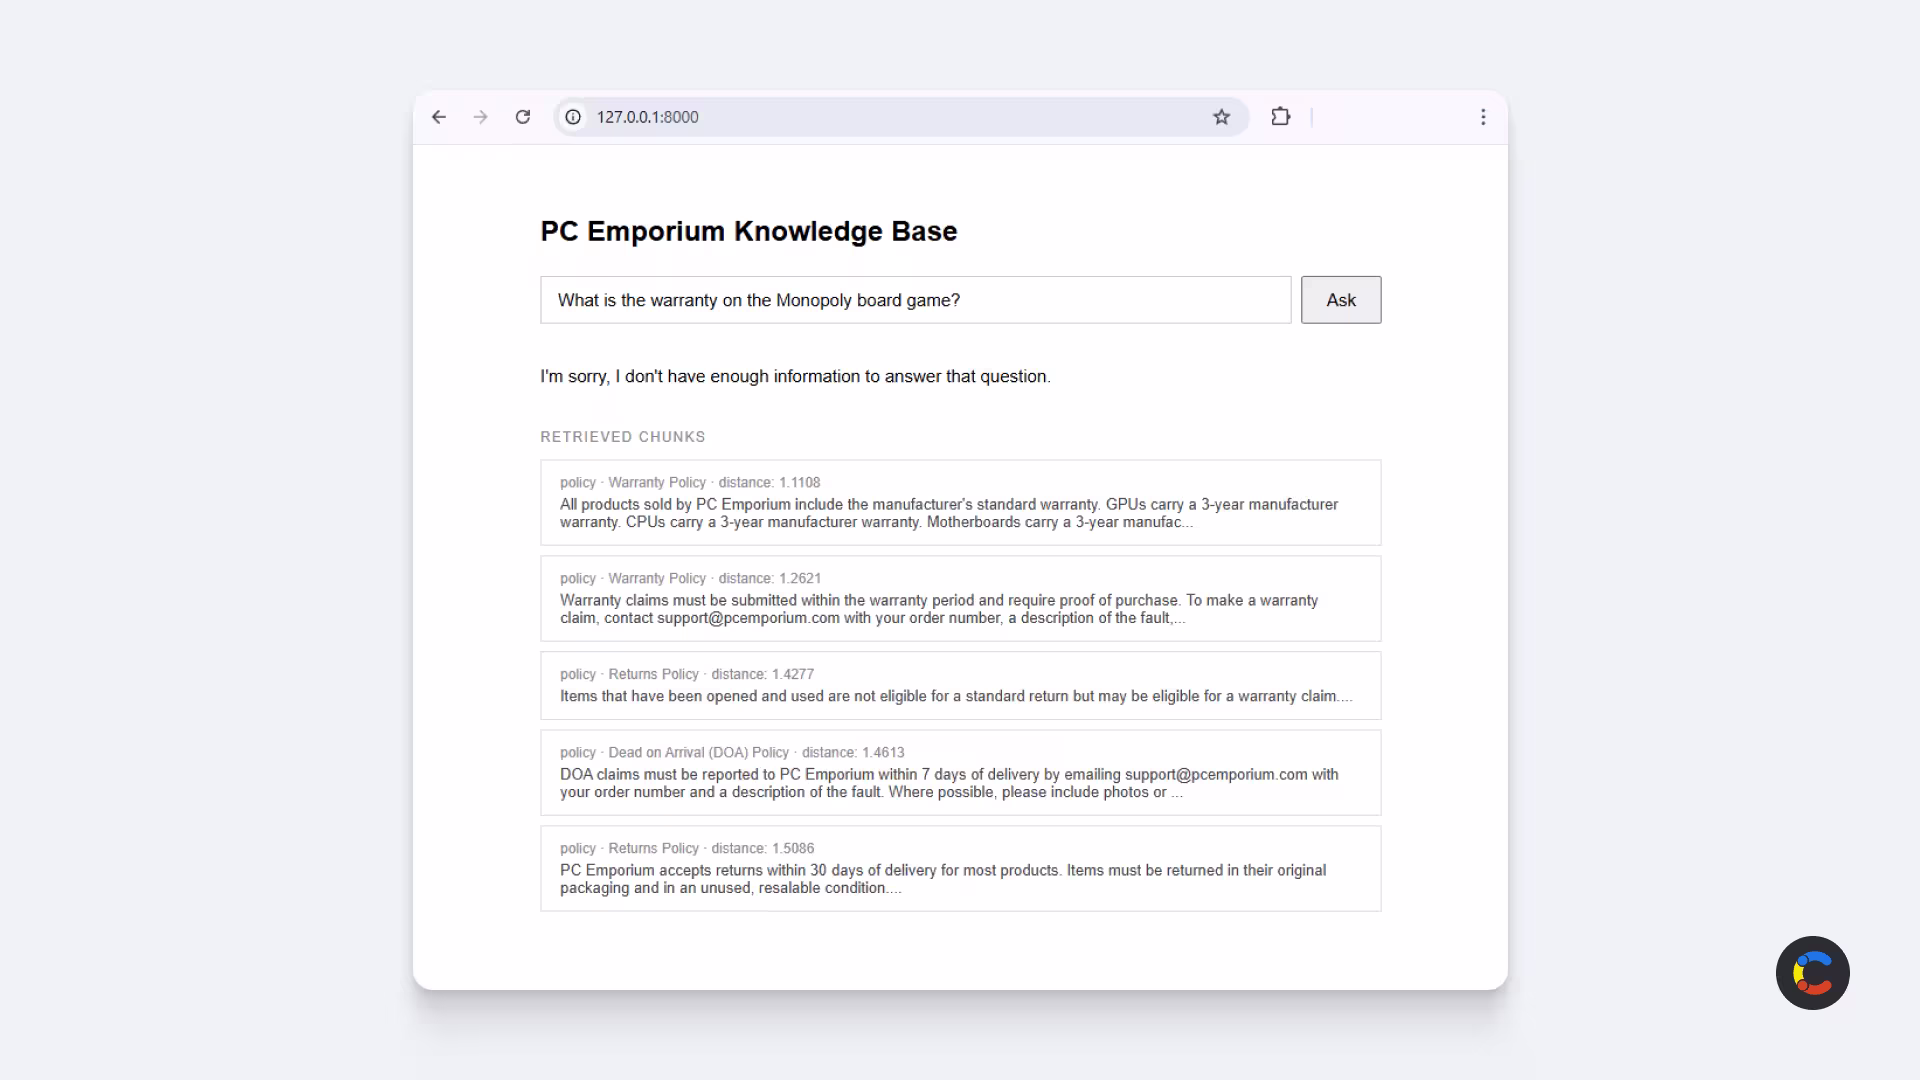Click the address bar URL 127.0.0.1:8000

click(x=648, y=117)
